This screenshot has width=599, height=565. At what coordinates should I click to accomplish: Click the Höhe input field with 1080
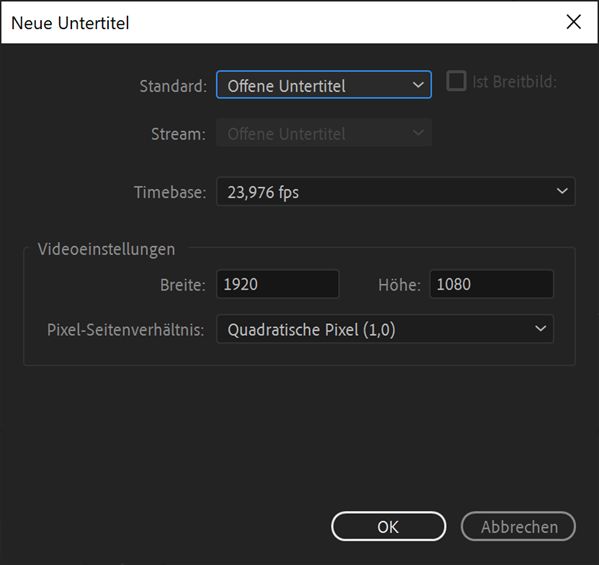[x=491, y=284]
